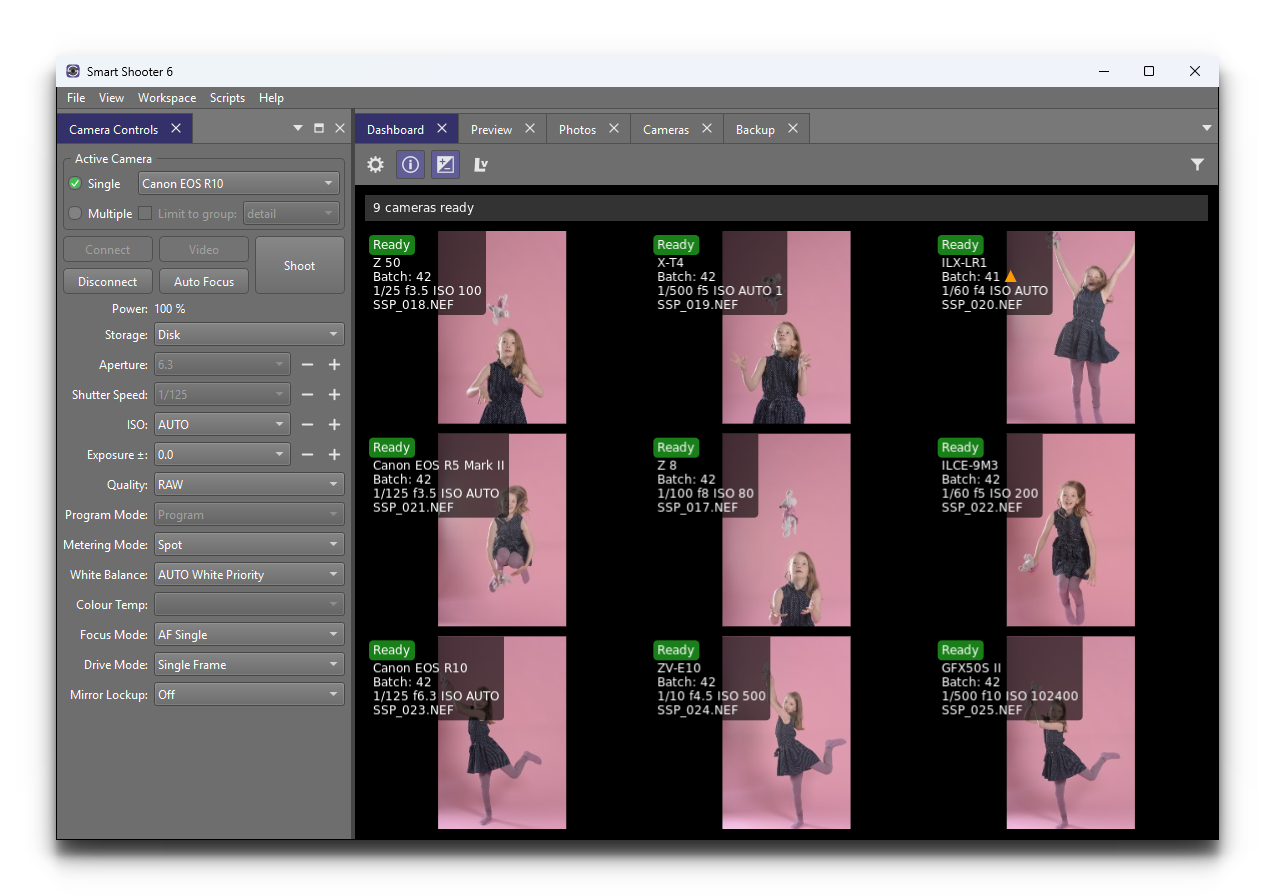This screenshot has height=896, width=1275.
Task: Toggle the live view Lv icon
Action: [x=481, y=165]
